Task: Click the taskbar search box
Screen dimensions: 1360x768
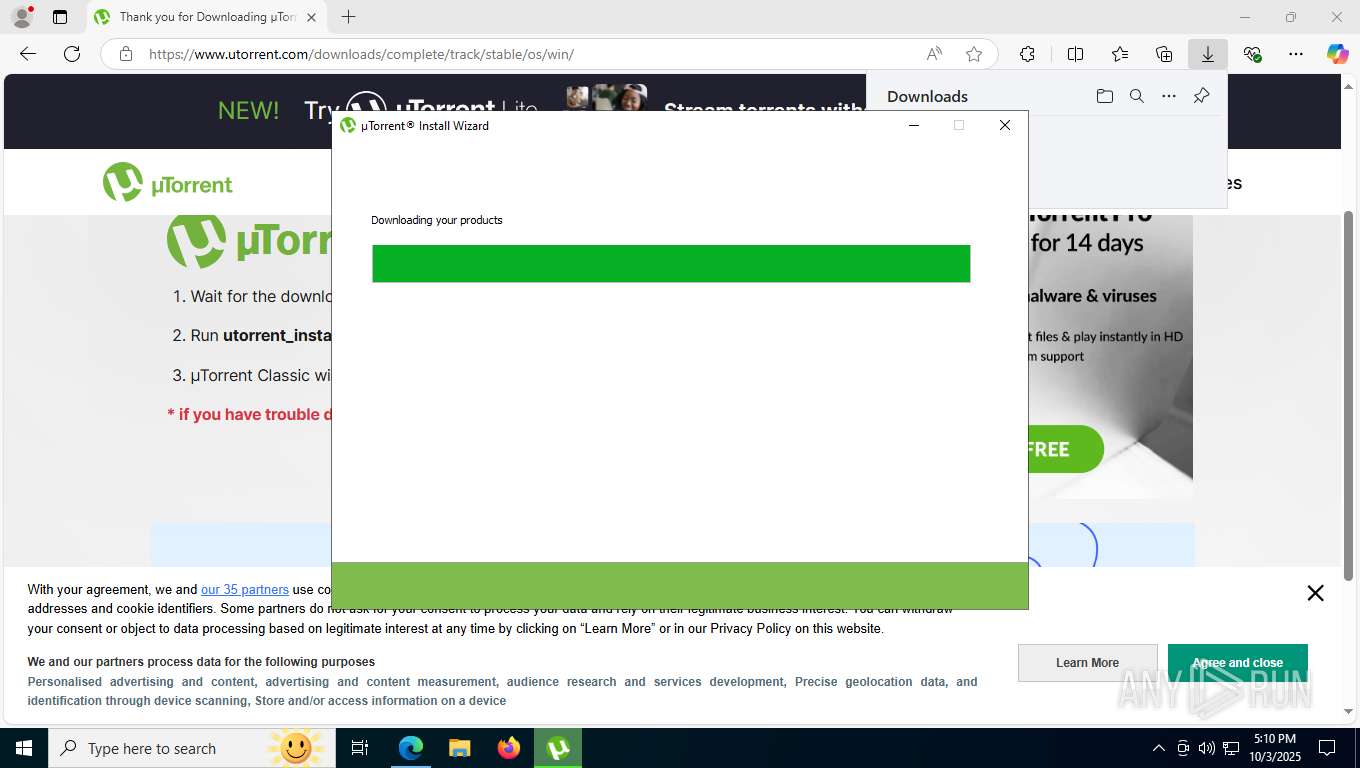Action: tap(192, 748)
